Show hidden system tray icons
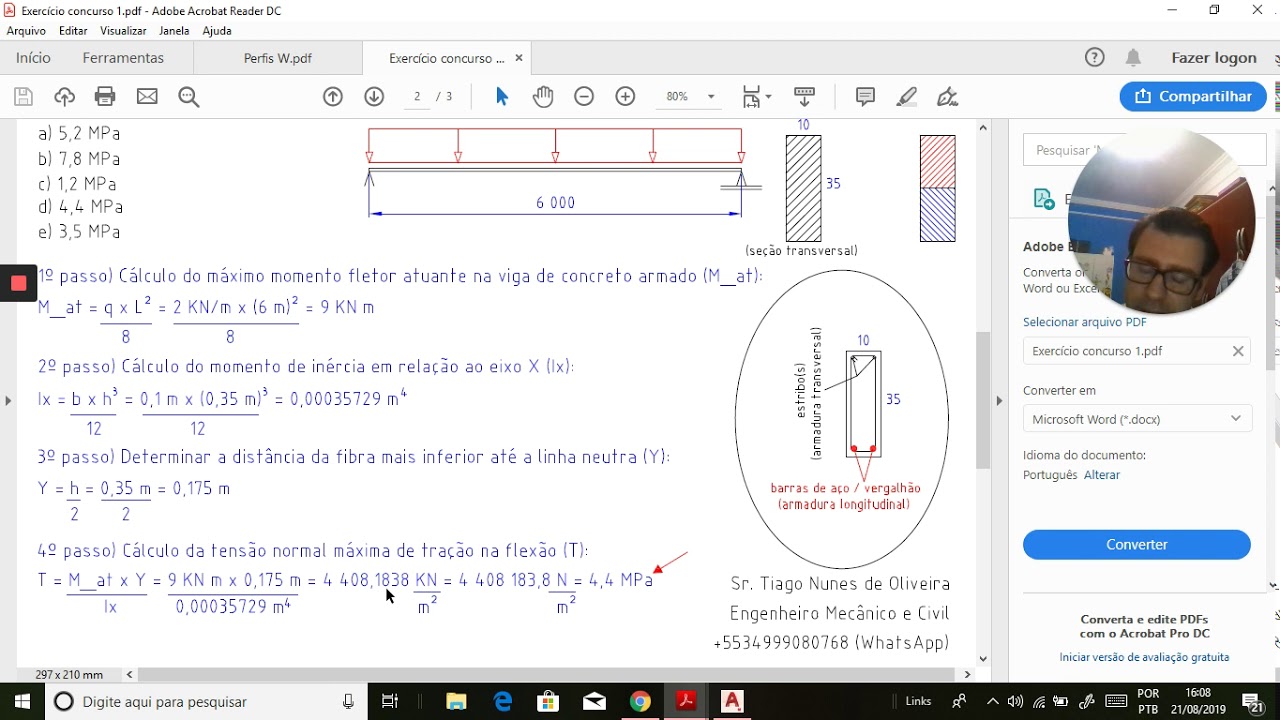This screenshot has width=1280, height=720. 992,702
